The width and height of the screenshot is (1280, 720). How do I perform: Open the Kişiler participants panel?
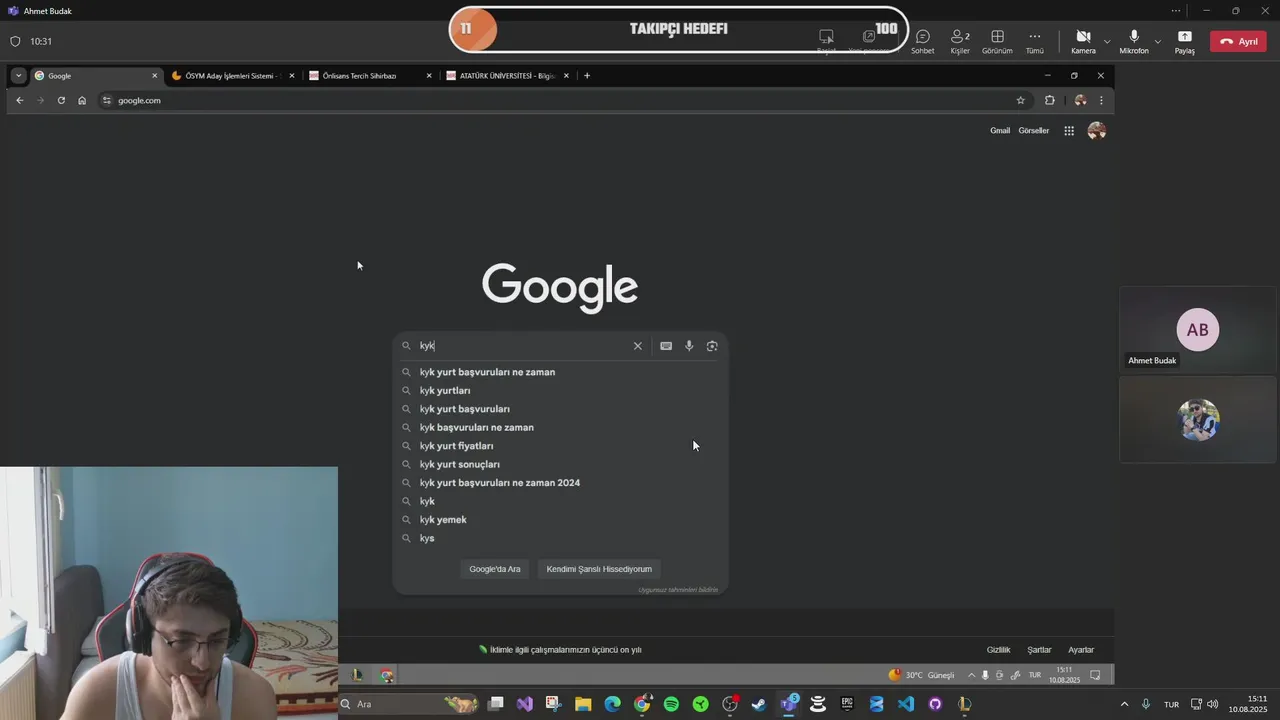[960, 41]
